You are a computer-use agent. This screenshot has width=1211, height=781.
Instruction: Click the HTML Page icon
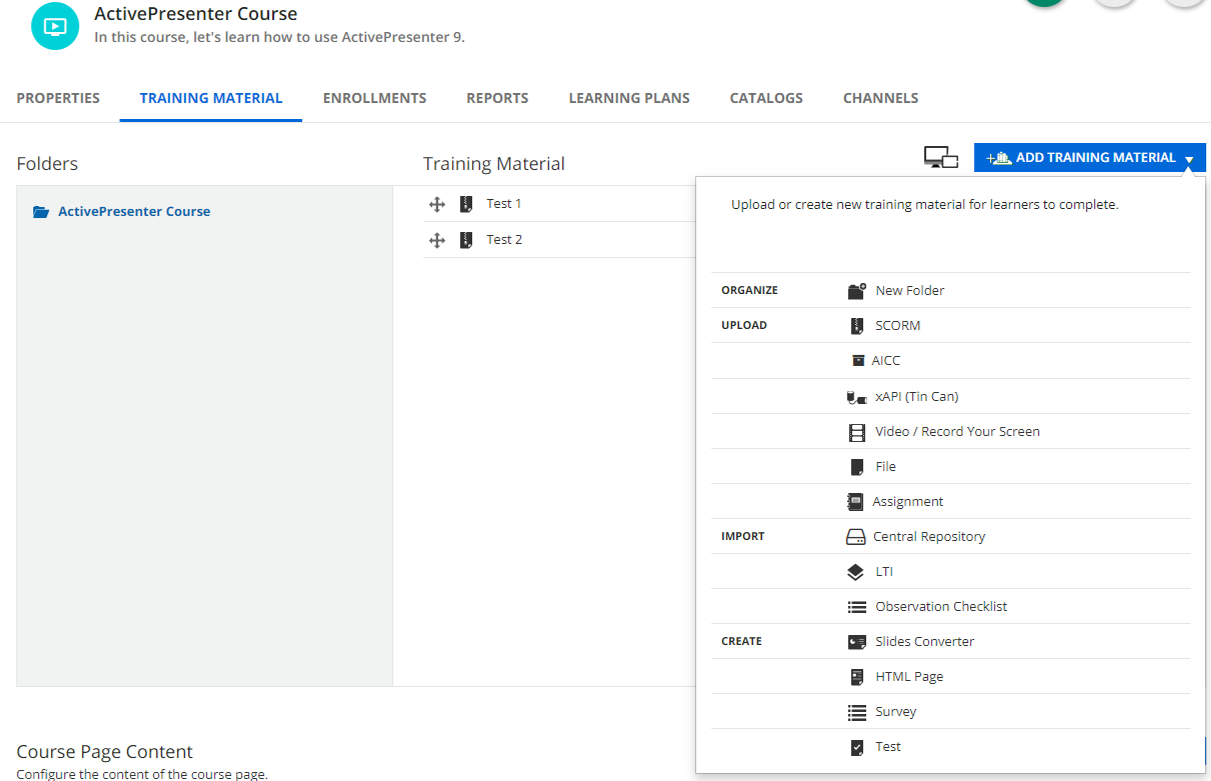pyautogui.click(x=857, y=677)
